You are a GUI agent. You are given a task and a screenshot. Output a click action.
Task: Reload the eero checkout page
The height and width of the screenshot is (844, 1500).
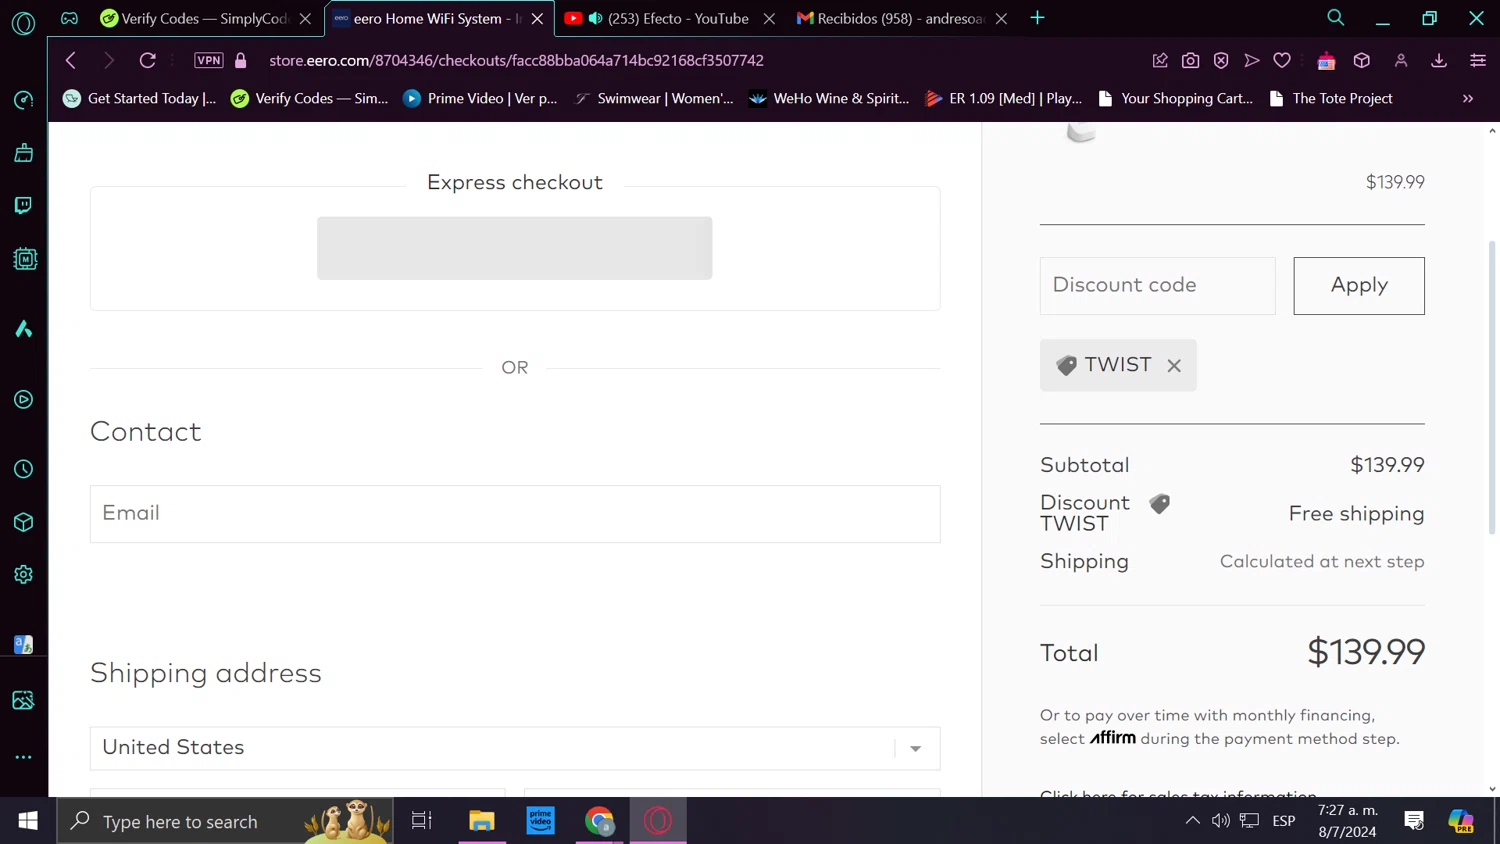point(147,60)
